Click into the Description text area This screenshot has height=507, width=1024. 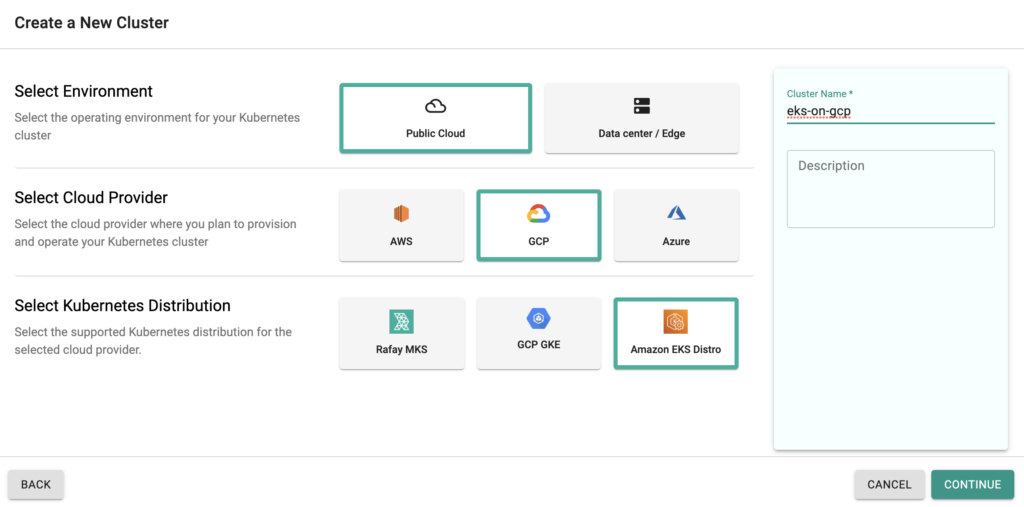coord(891,189)
